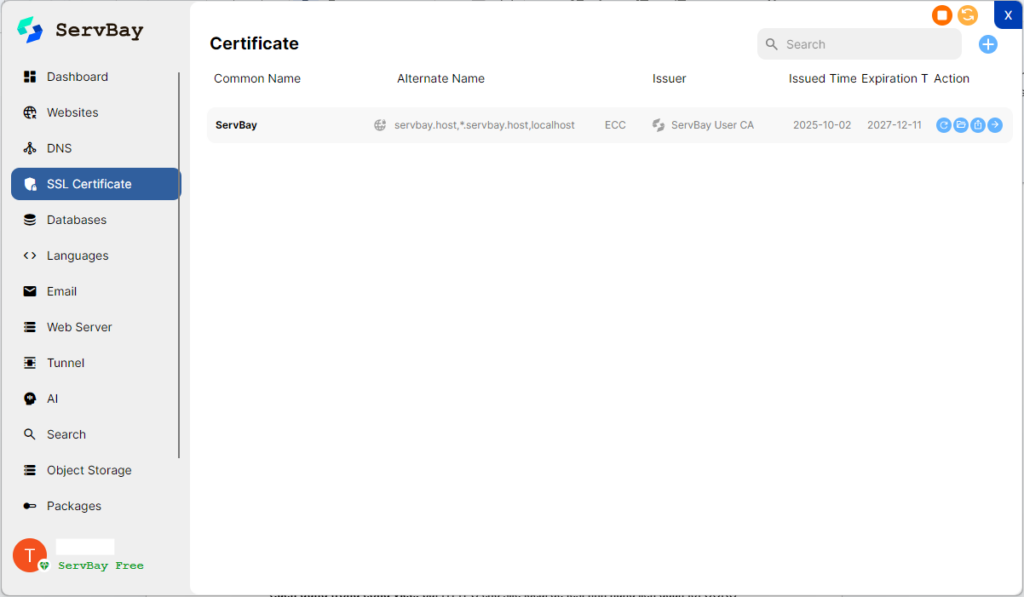Screen dimensions: 1024x597
Task: Click the export certificate icon in Action column
Action: pos(978,125)
